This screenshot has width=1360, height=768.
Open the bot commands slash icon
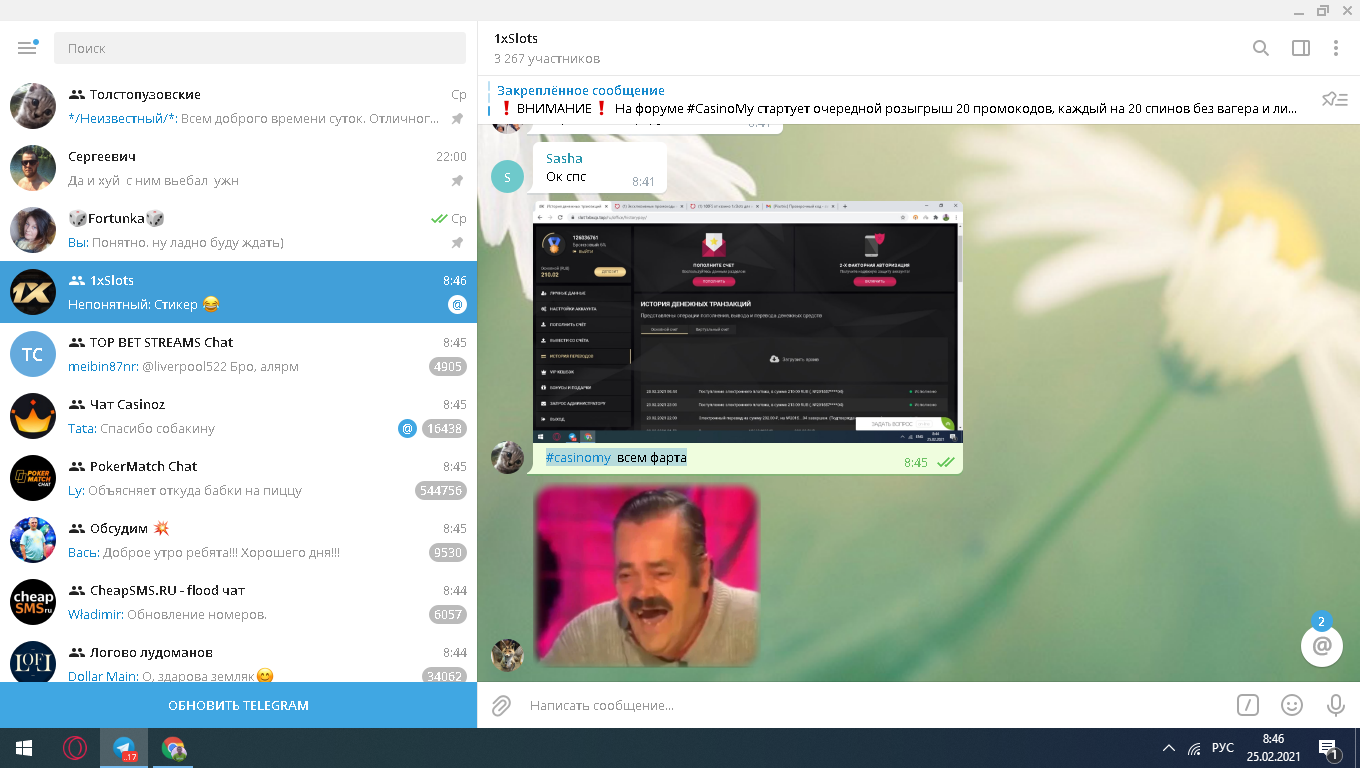point(1247,705)
